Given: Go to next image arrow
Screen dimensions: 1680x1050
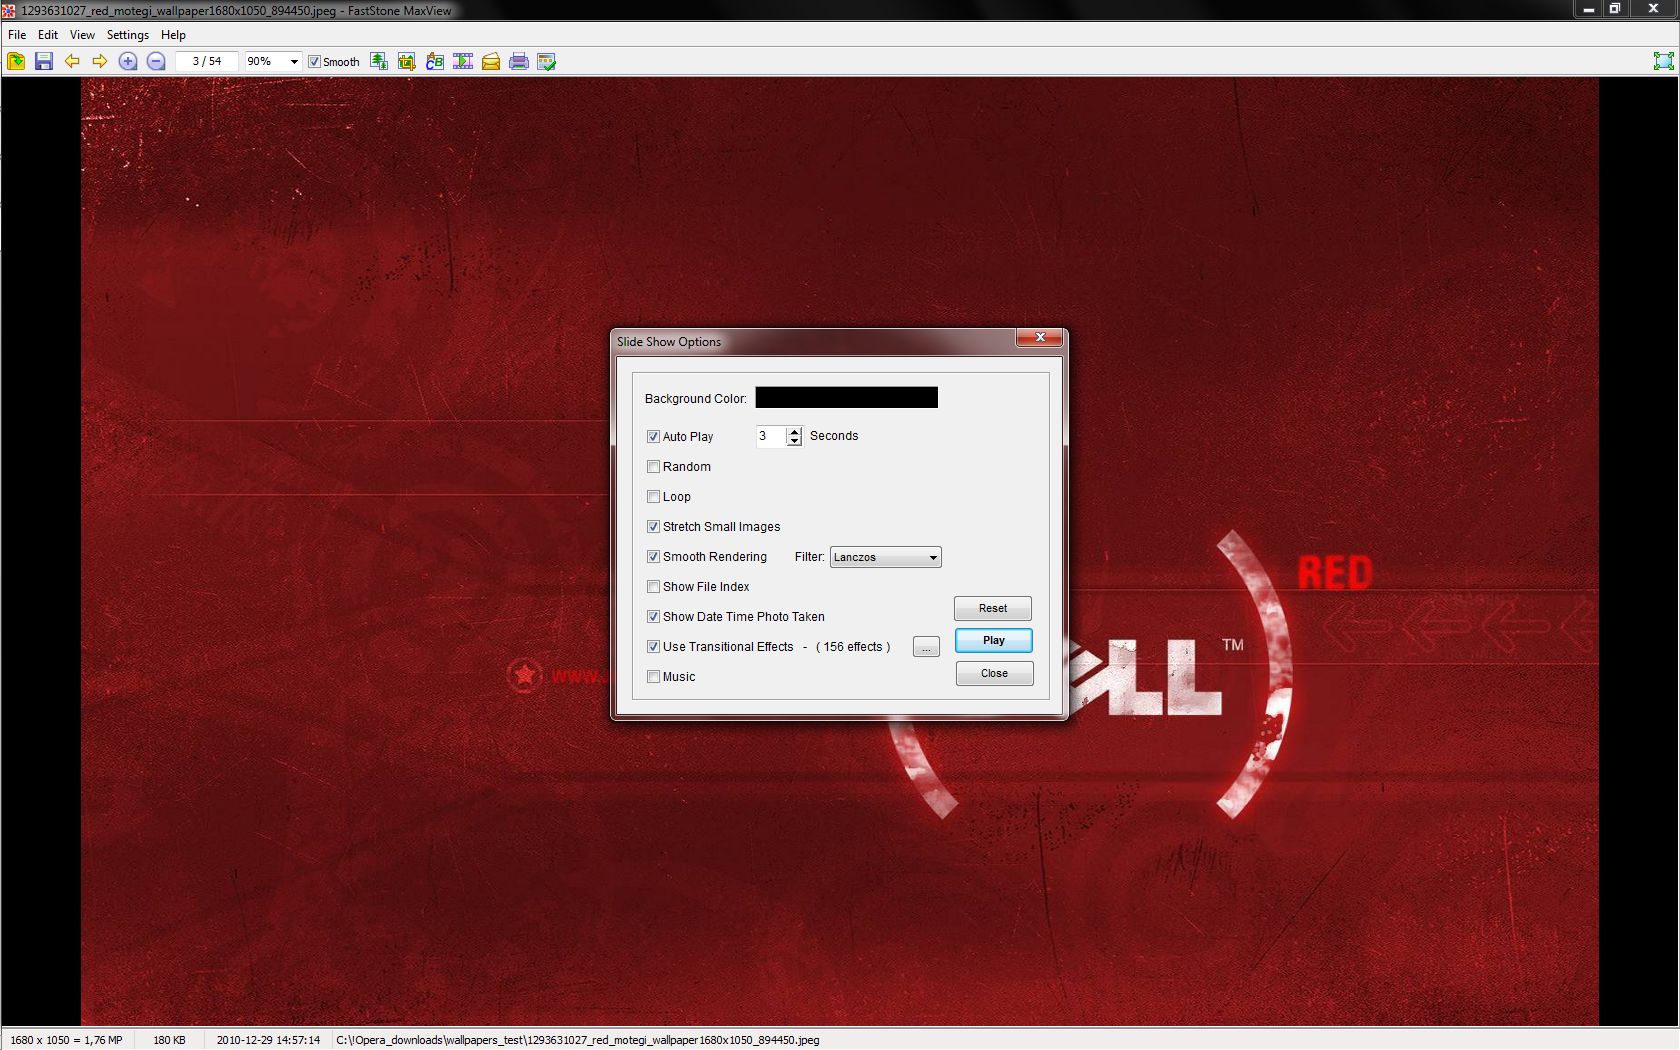Looking at the screenshot, I should 99,61.
